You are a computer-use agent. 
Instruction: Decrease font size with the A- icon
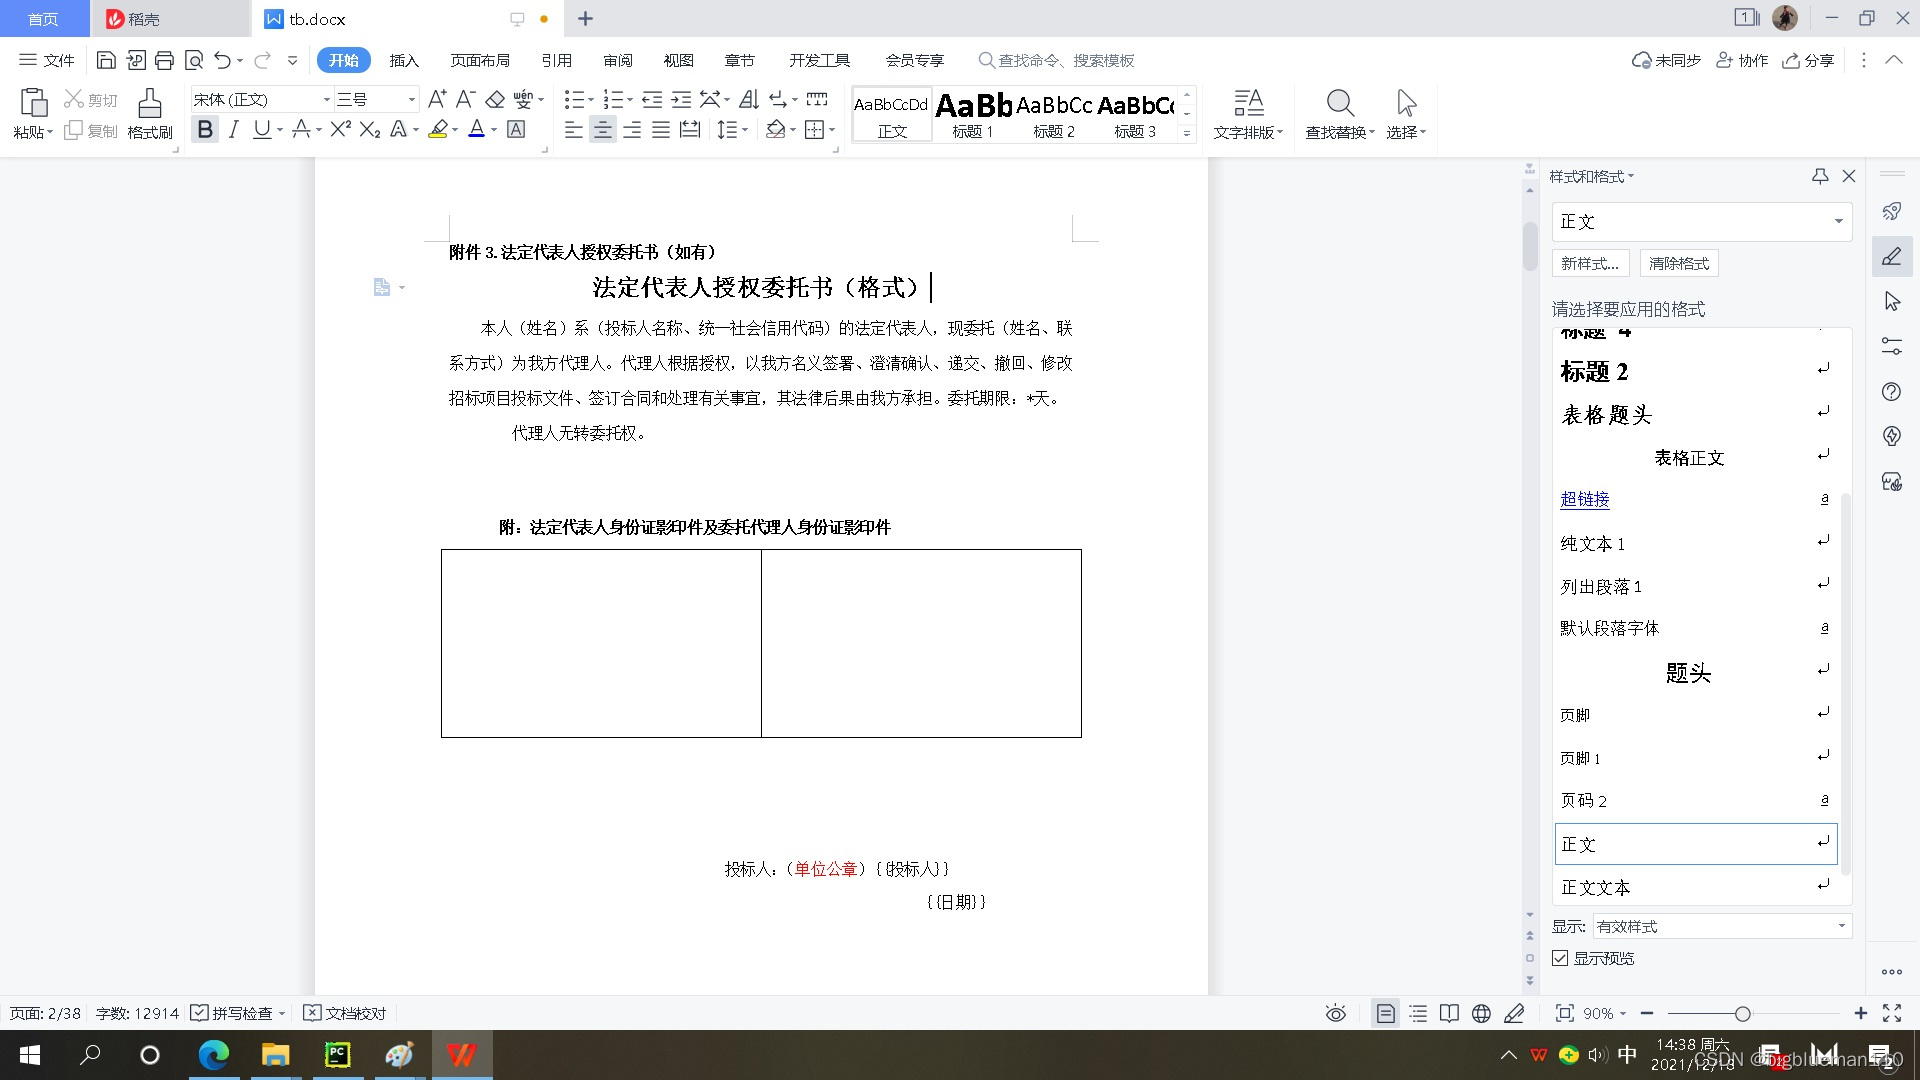click(x=465, y=99)
